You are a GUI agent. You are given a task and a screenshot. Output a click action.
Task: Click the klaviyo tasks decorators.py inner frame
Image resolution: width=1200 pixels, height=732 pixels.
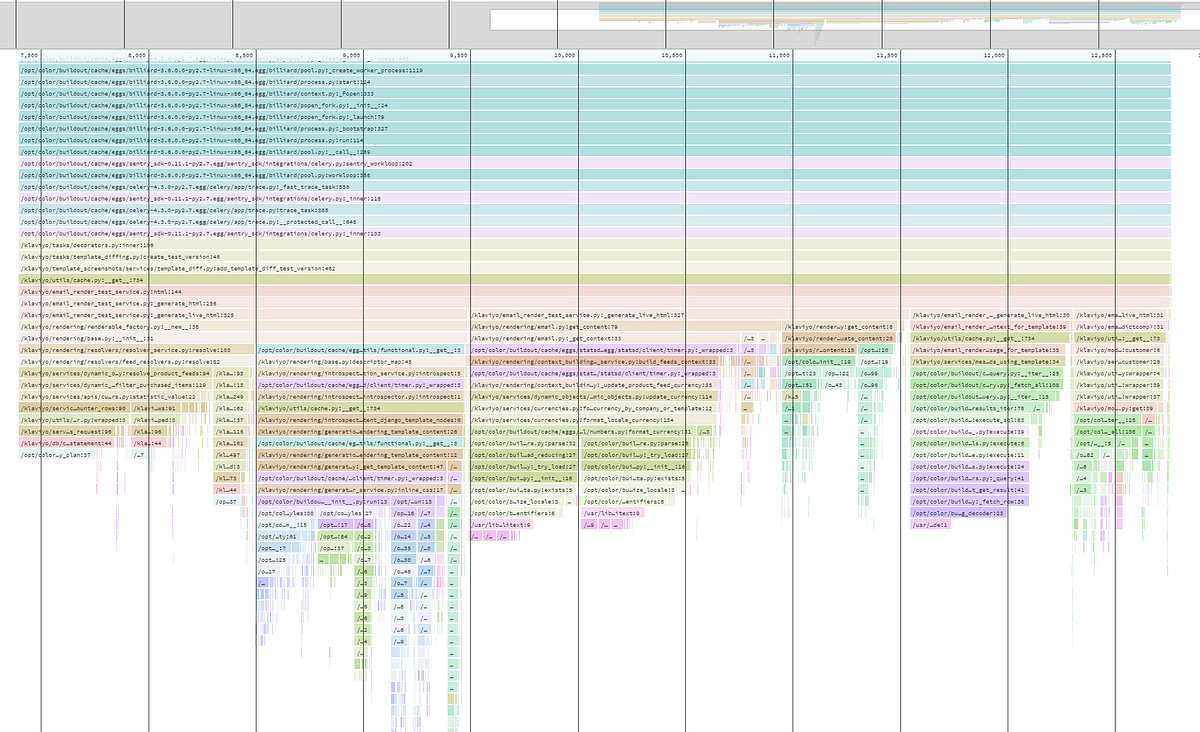[120, 245]
